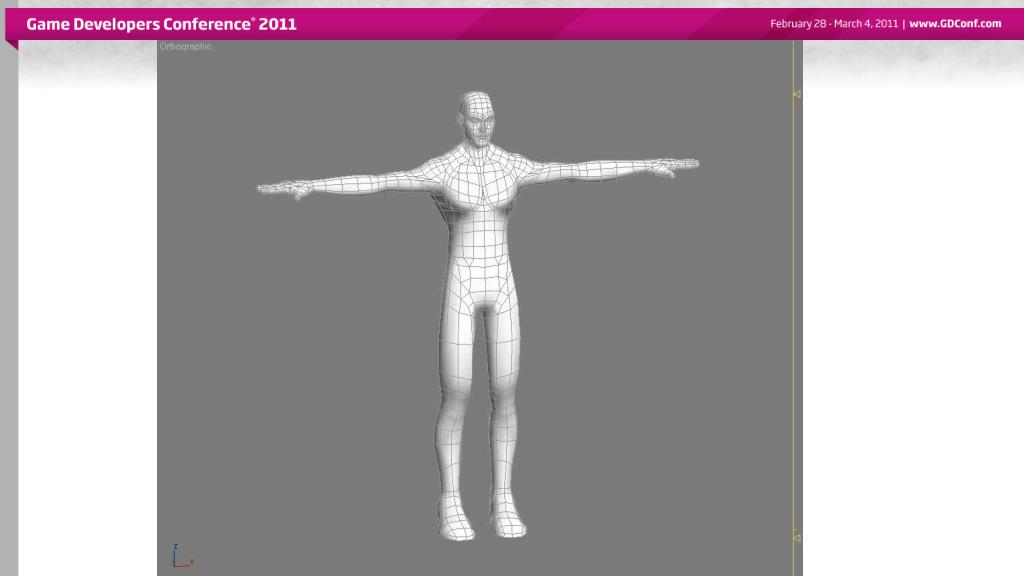Select the wireframe character model's head
Screen dimensions: 1024x576
(477, 119)
